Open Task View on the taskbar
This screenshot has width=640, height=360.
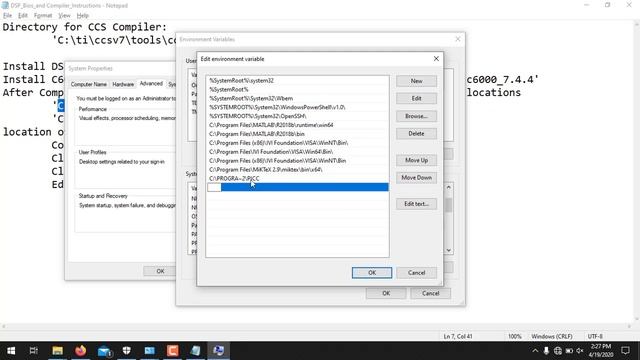click(x=34, y=351)
